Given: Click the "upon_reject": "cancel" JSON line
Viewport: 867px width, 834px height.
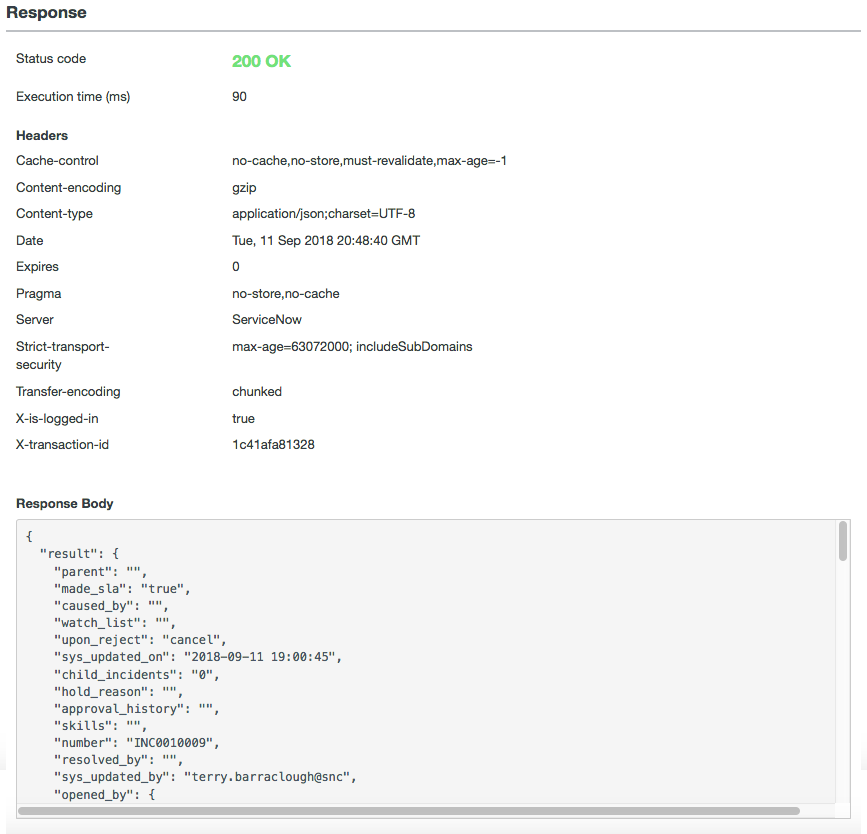Looking at the screenshot, I should (140, 640).
